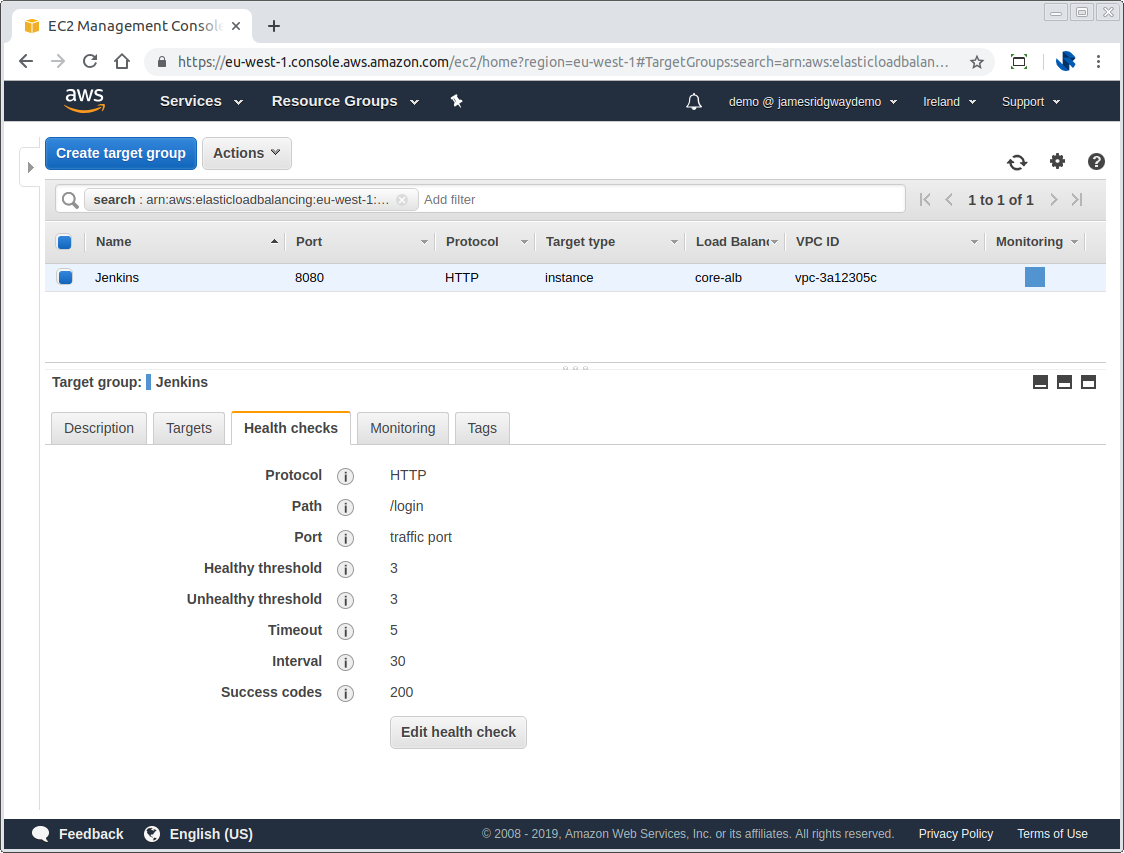The width and height of the screenshot is (1124, 853).
Task: Open a new browser tab
Action: pyautogui.click(x=273, y=27)
